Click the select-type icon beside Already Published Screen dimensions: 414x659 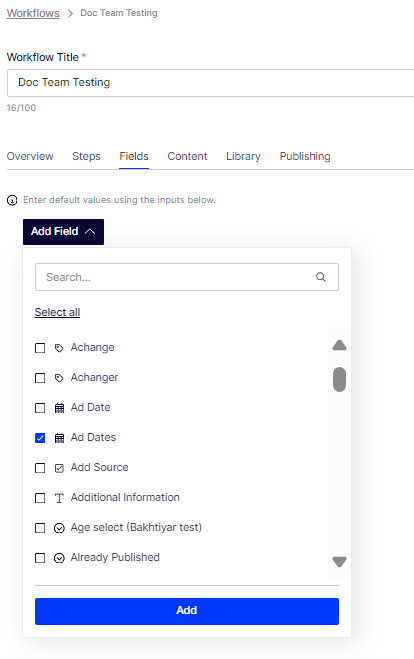(x=59, y=558)
